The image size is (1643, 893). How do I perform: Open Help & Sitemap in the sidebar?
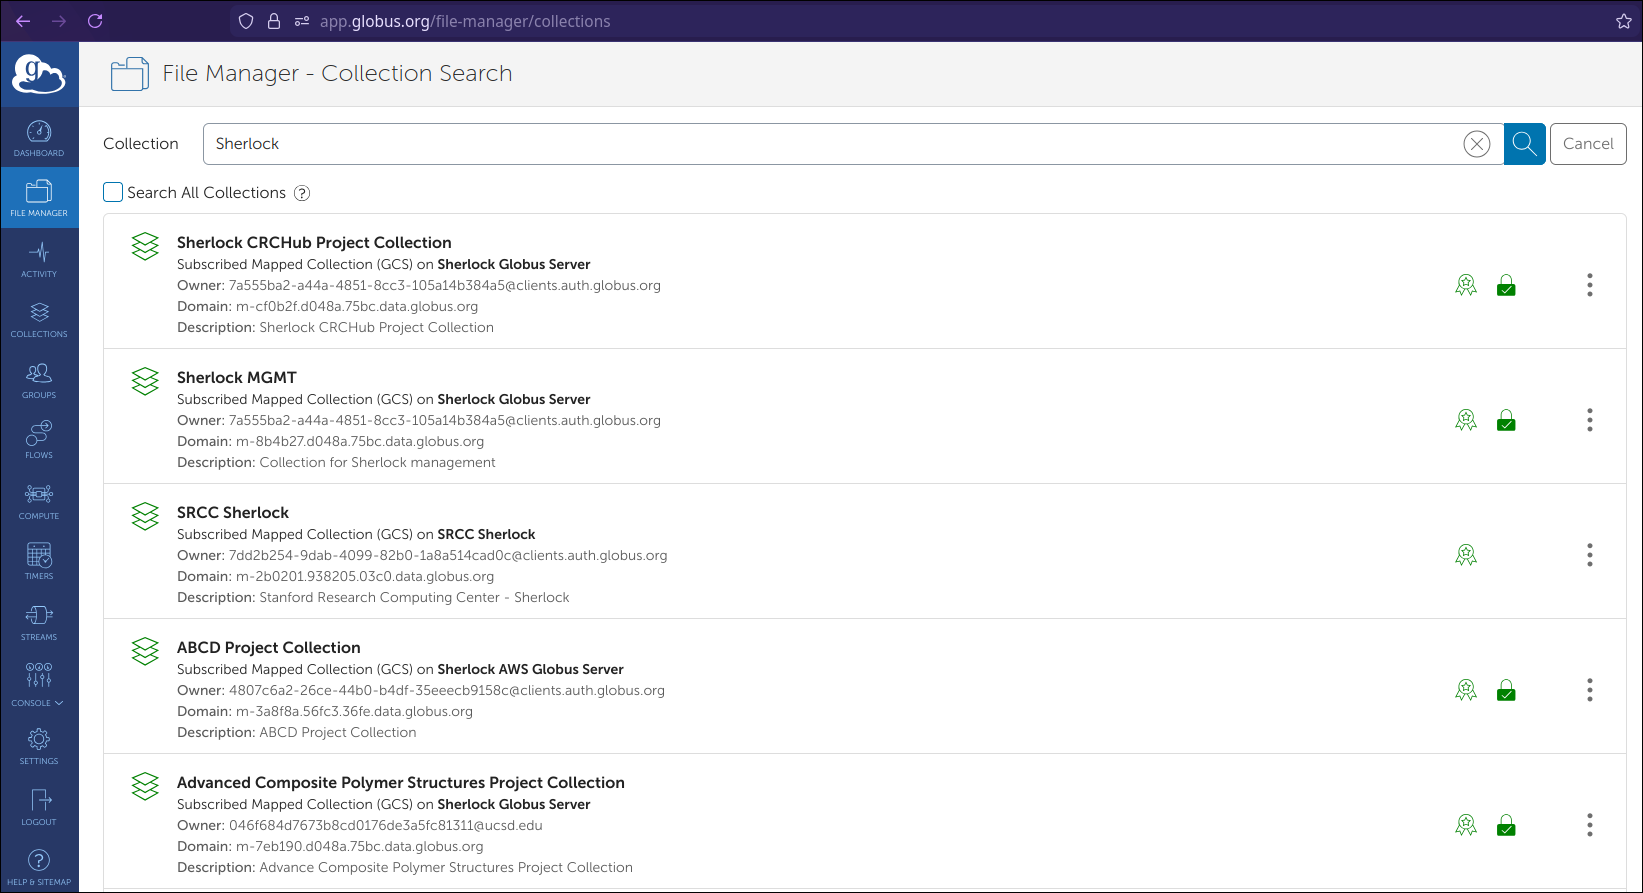[39, 867]
